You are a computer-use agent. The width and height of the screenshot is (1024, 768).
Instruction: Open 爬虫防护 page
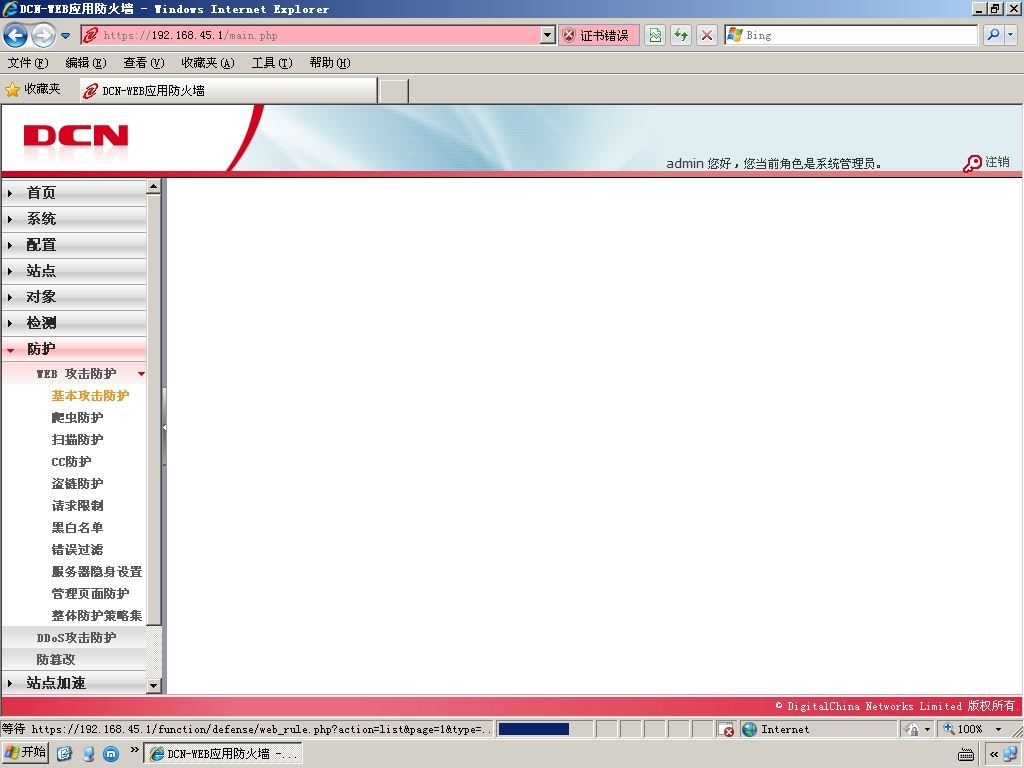77,418
